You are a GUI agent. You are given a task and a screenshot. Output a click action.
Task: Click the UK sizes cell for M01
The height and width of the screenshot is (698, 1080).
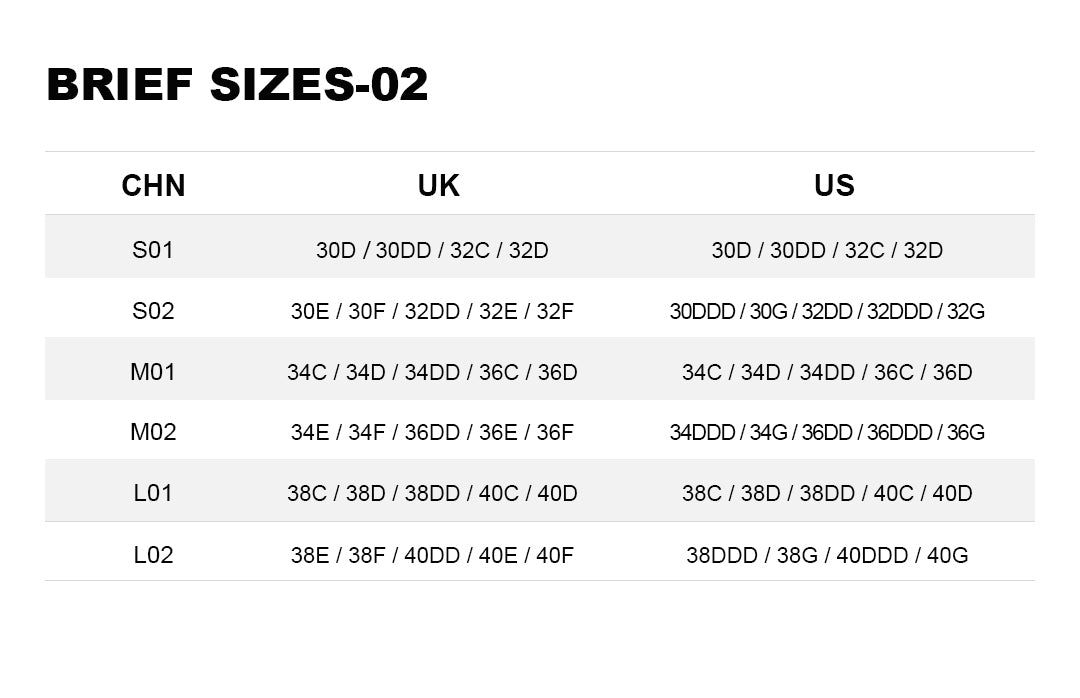(x=432, y=373)
